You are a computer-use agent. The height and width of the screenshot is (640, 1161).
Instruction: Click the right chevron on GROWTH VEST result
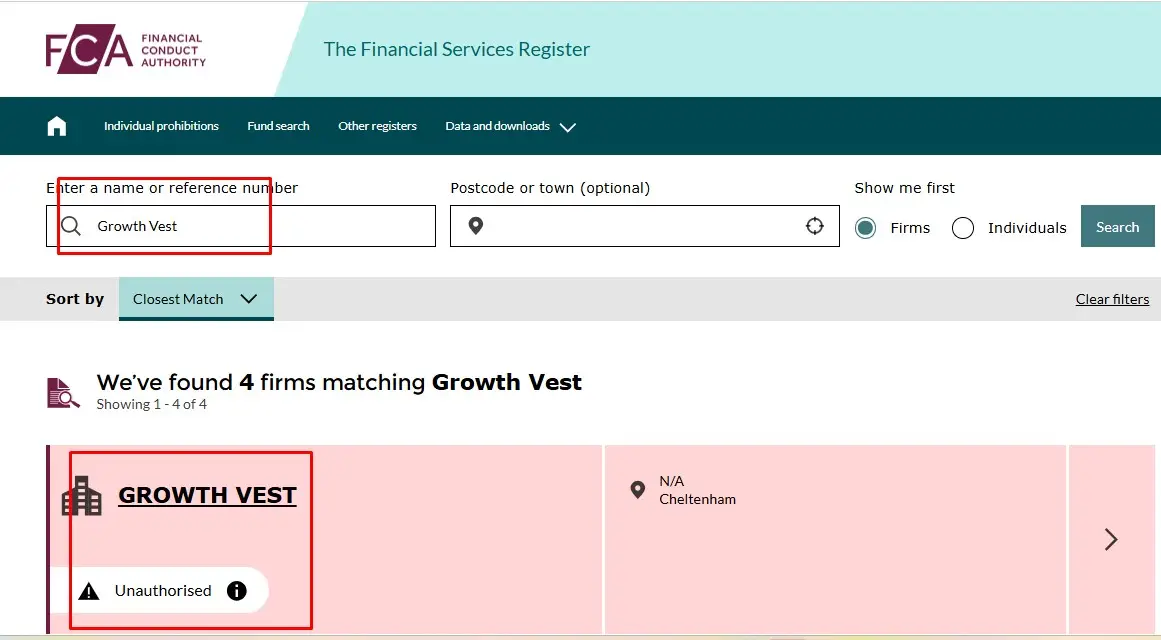click(x=1110, y=539)
